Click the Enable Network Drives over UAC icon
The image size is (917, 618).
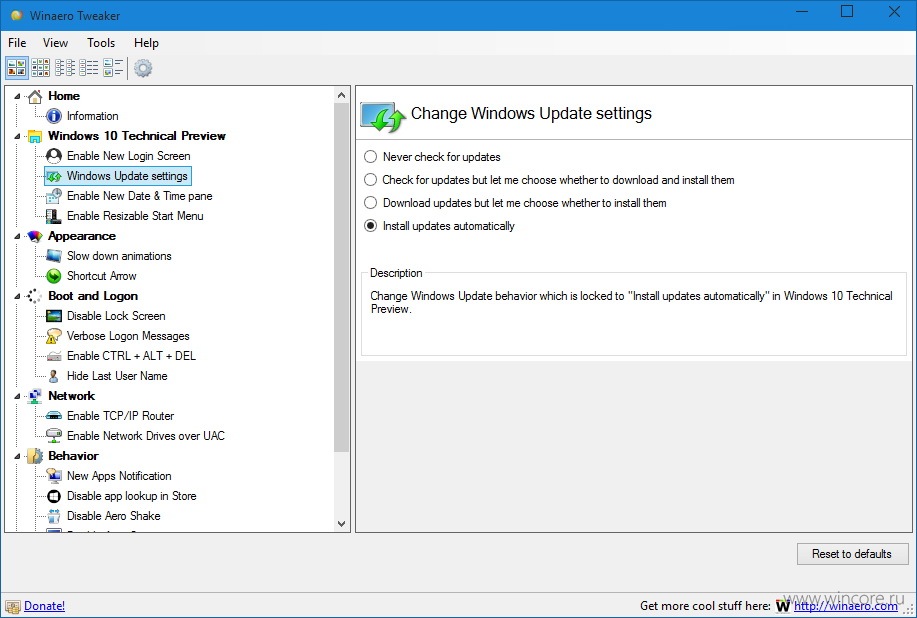[x=54, y=436]
